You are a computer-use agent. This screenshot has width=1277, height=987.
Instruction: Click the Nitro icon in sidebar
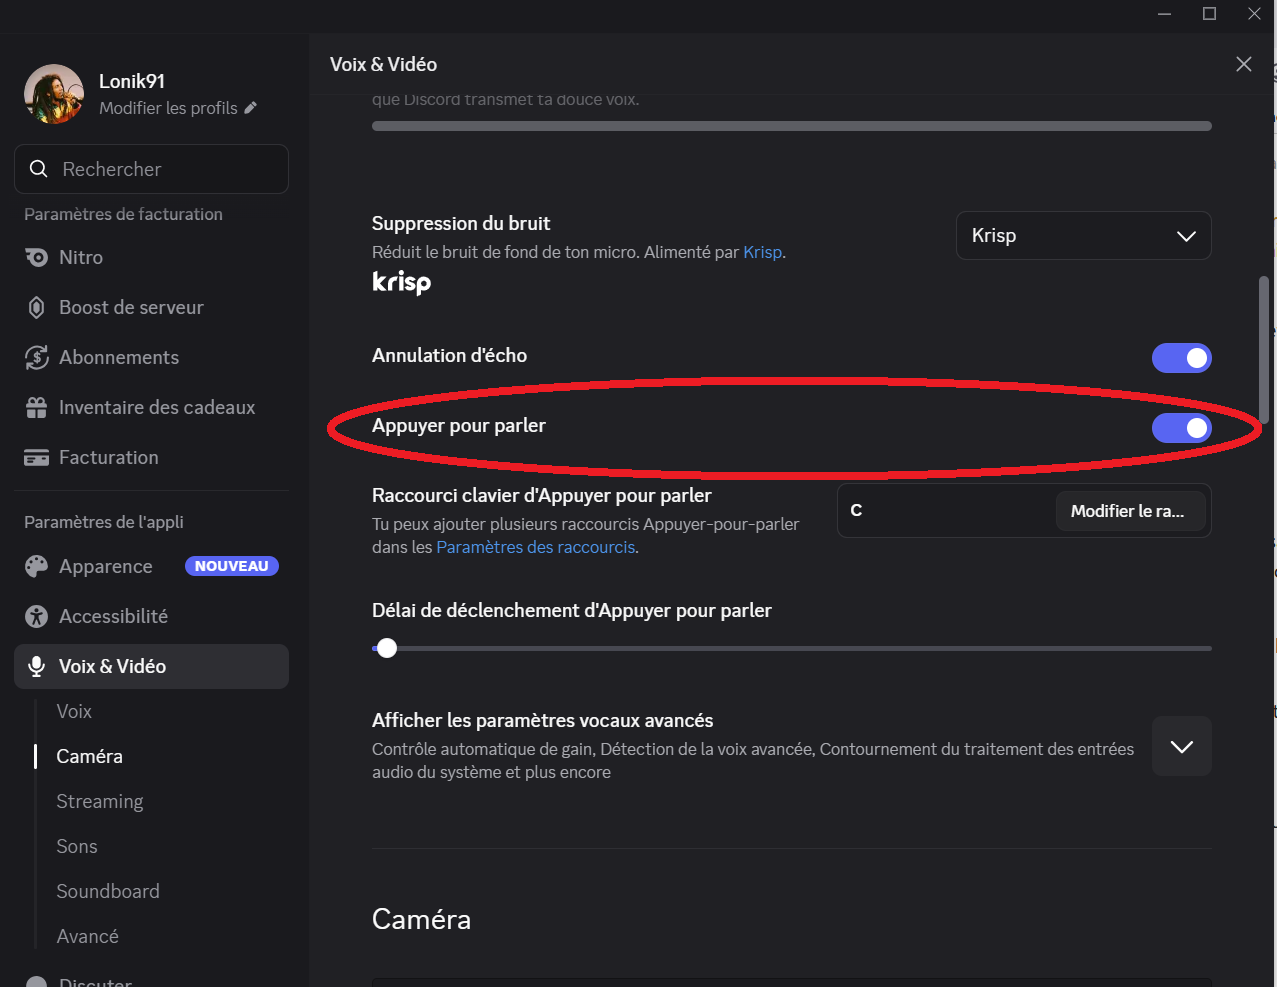pos(37,257)
